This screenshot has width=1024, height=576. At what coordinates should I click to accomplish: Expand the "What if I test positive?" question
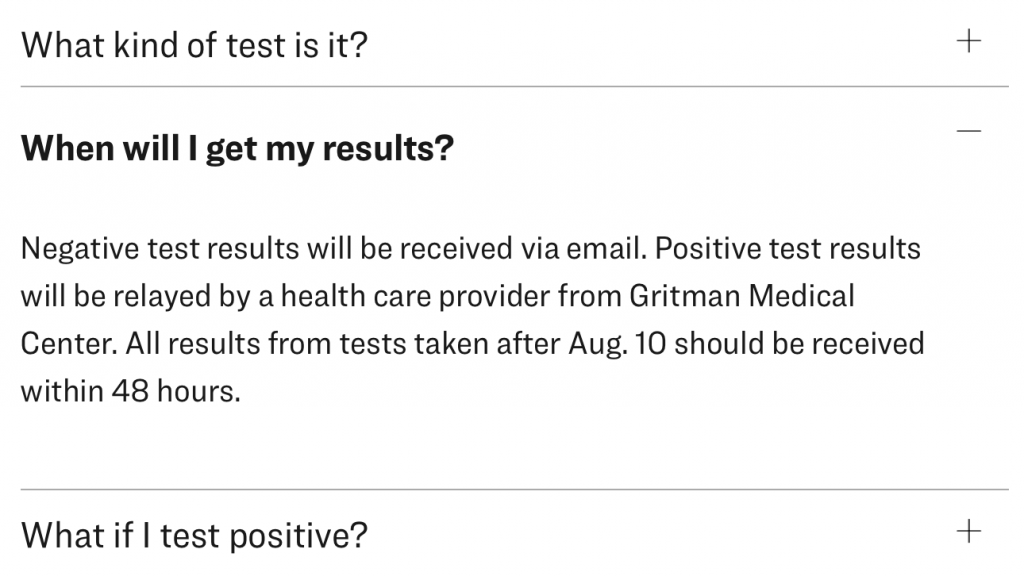click(195, 535)
